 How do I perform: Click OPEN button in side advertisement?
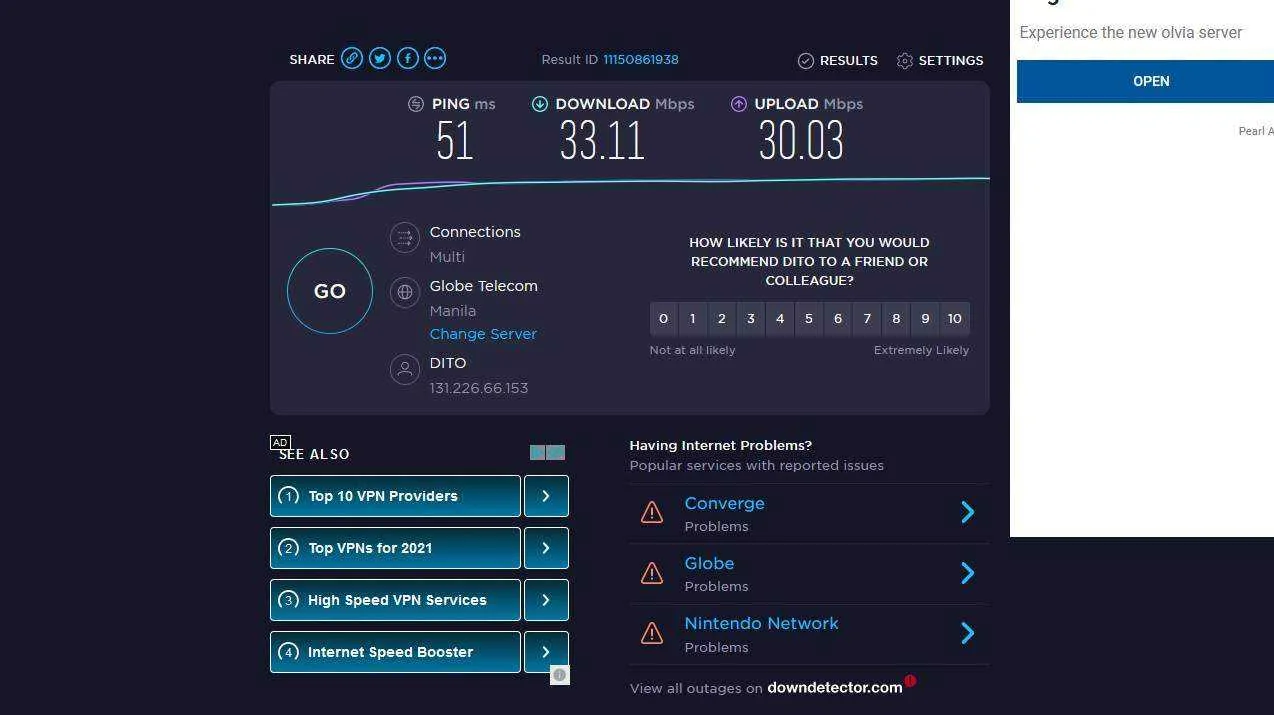(1145, 81)
